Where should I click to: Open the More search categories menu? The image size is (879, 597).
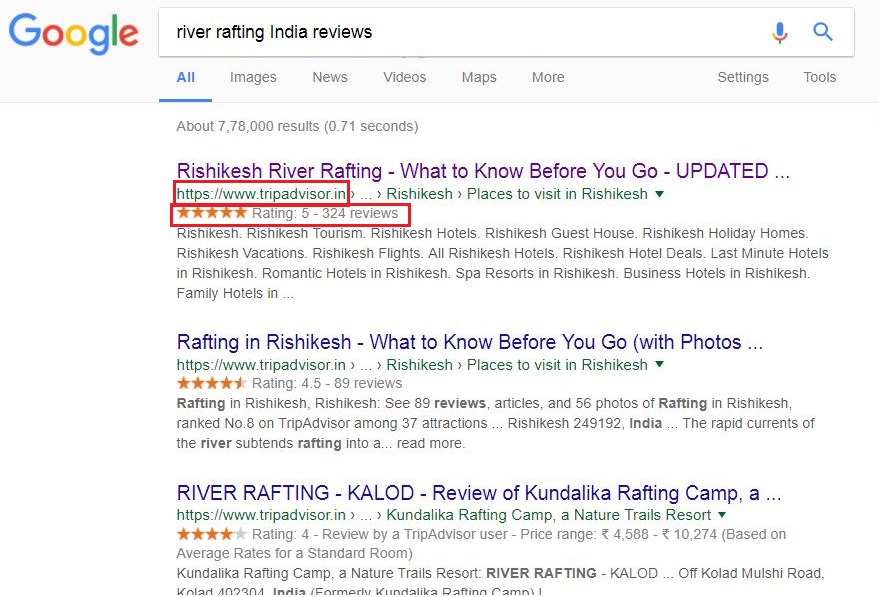548,77
